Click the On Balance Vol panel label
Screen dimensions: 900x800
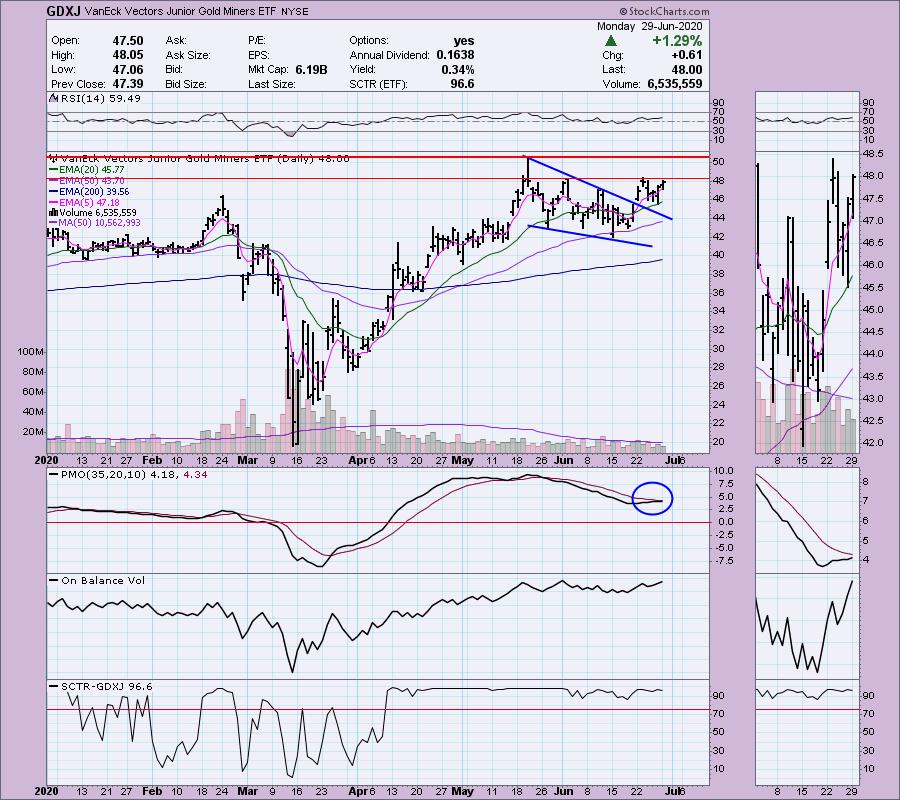97,581
